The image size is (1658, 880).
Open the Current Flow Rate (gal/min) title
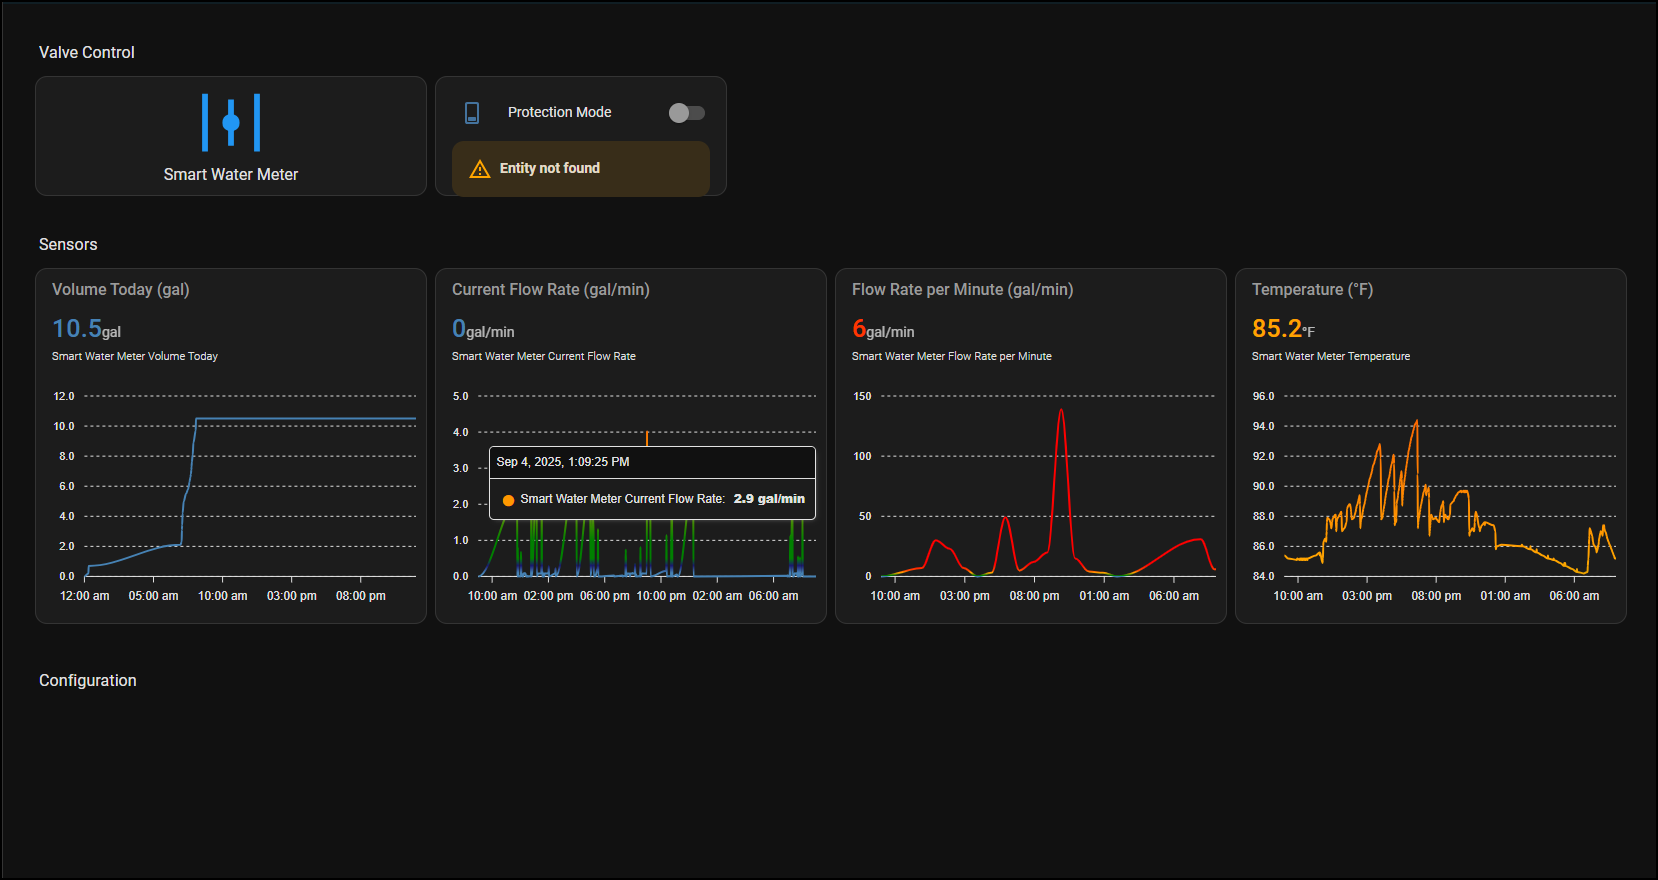coord(550,290)
